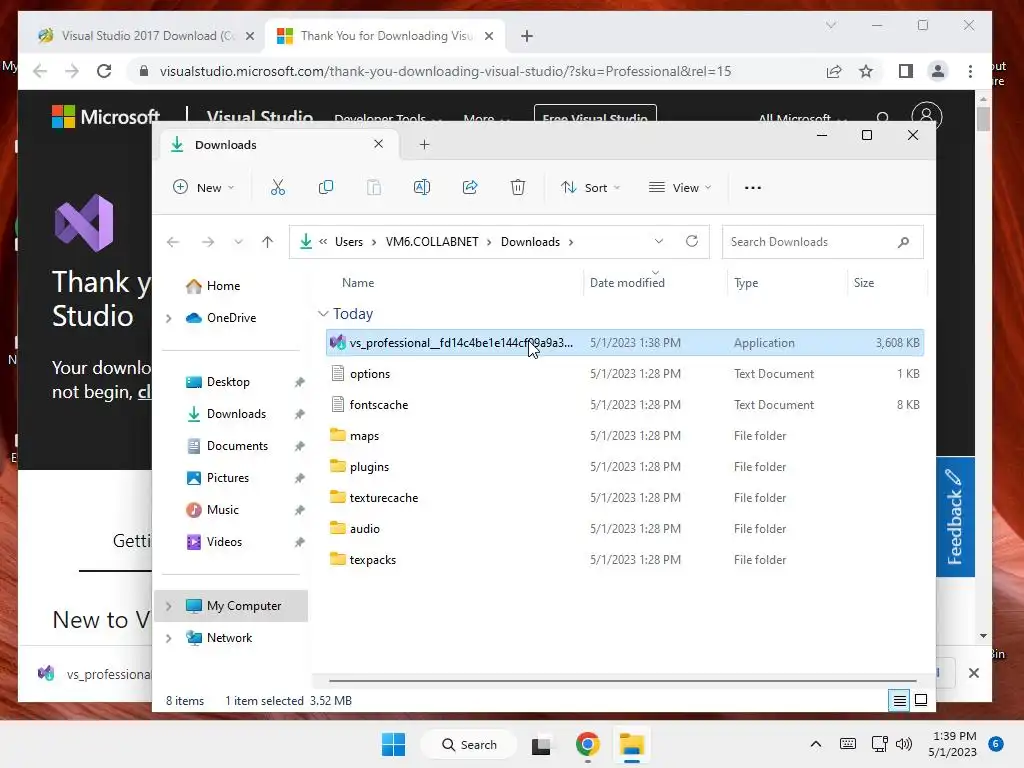Image resolution: width=1024 pixels, height=768 pixels.
Task: Click the Microsoft account sign-in icon on webpage
Action: [927, 116]
